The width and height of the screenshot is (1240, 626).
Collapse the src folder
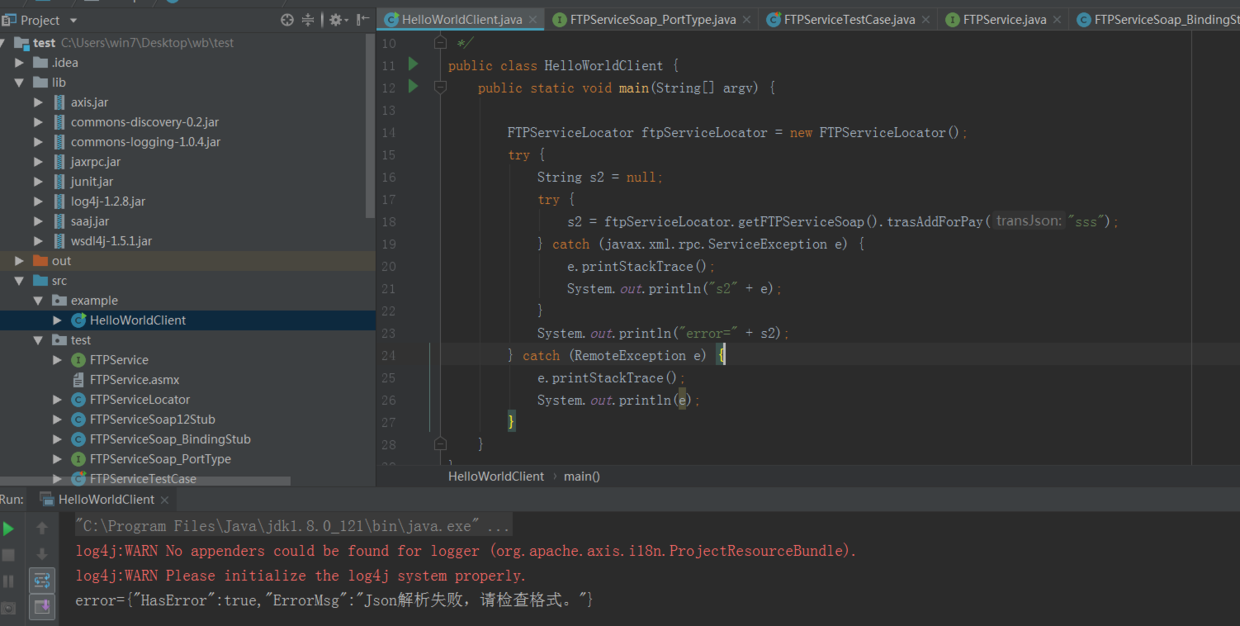(x=19, y=281)
